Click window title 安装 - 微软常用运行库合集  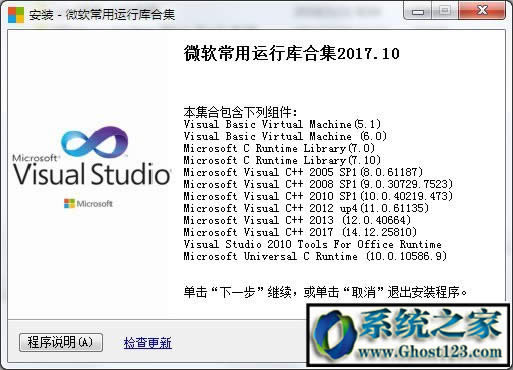pos(102,15)
